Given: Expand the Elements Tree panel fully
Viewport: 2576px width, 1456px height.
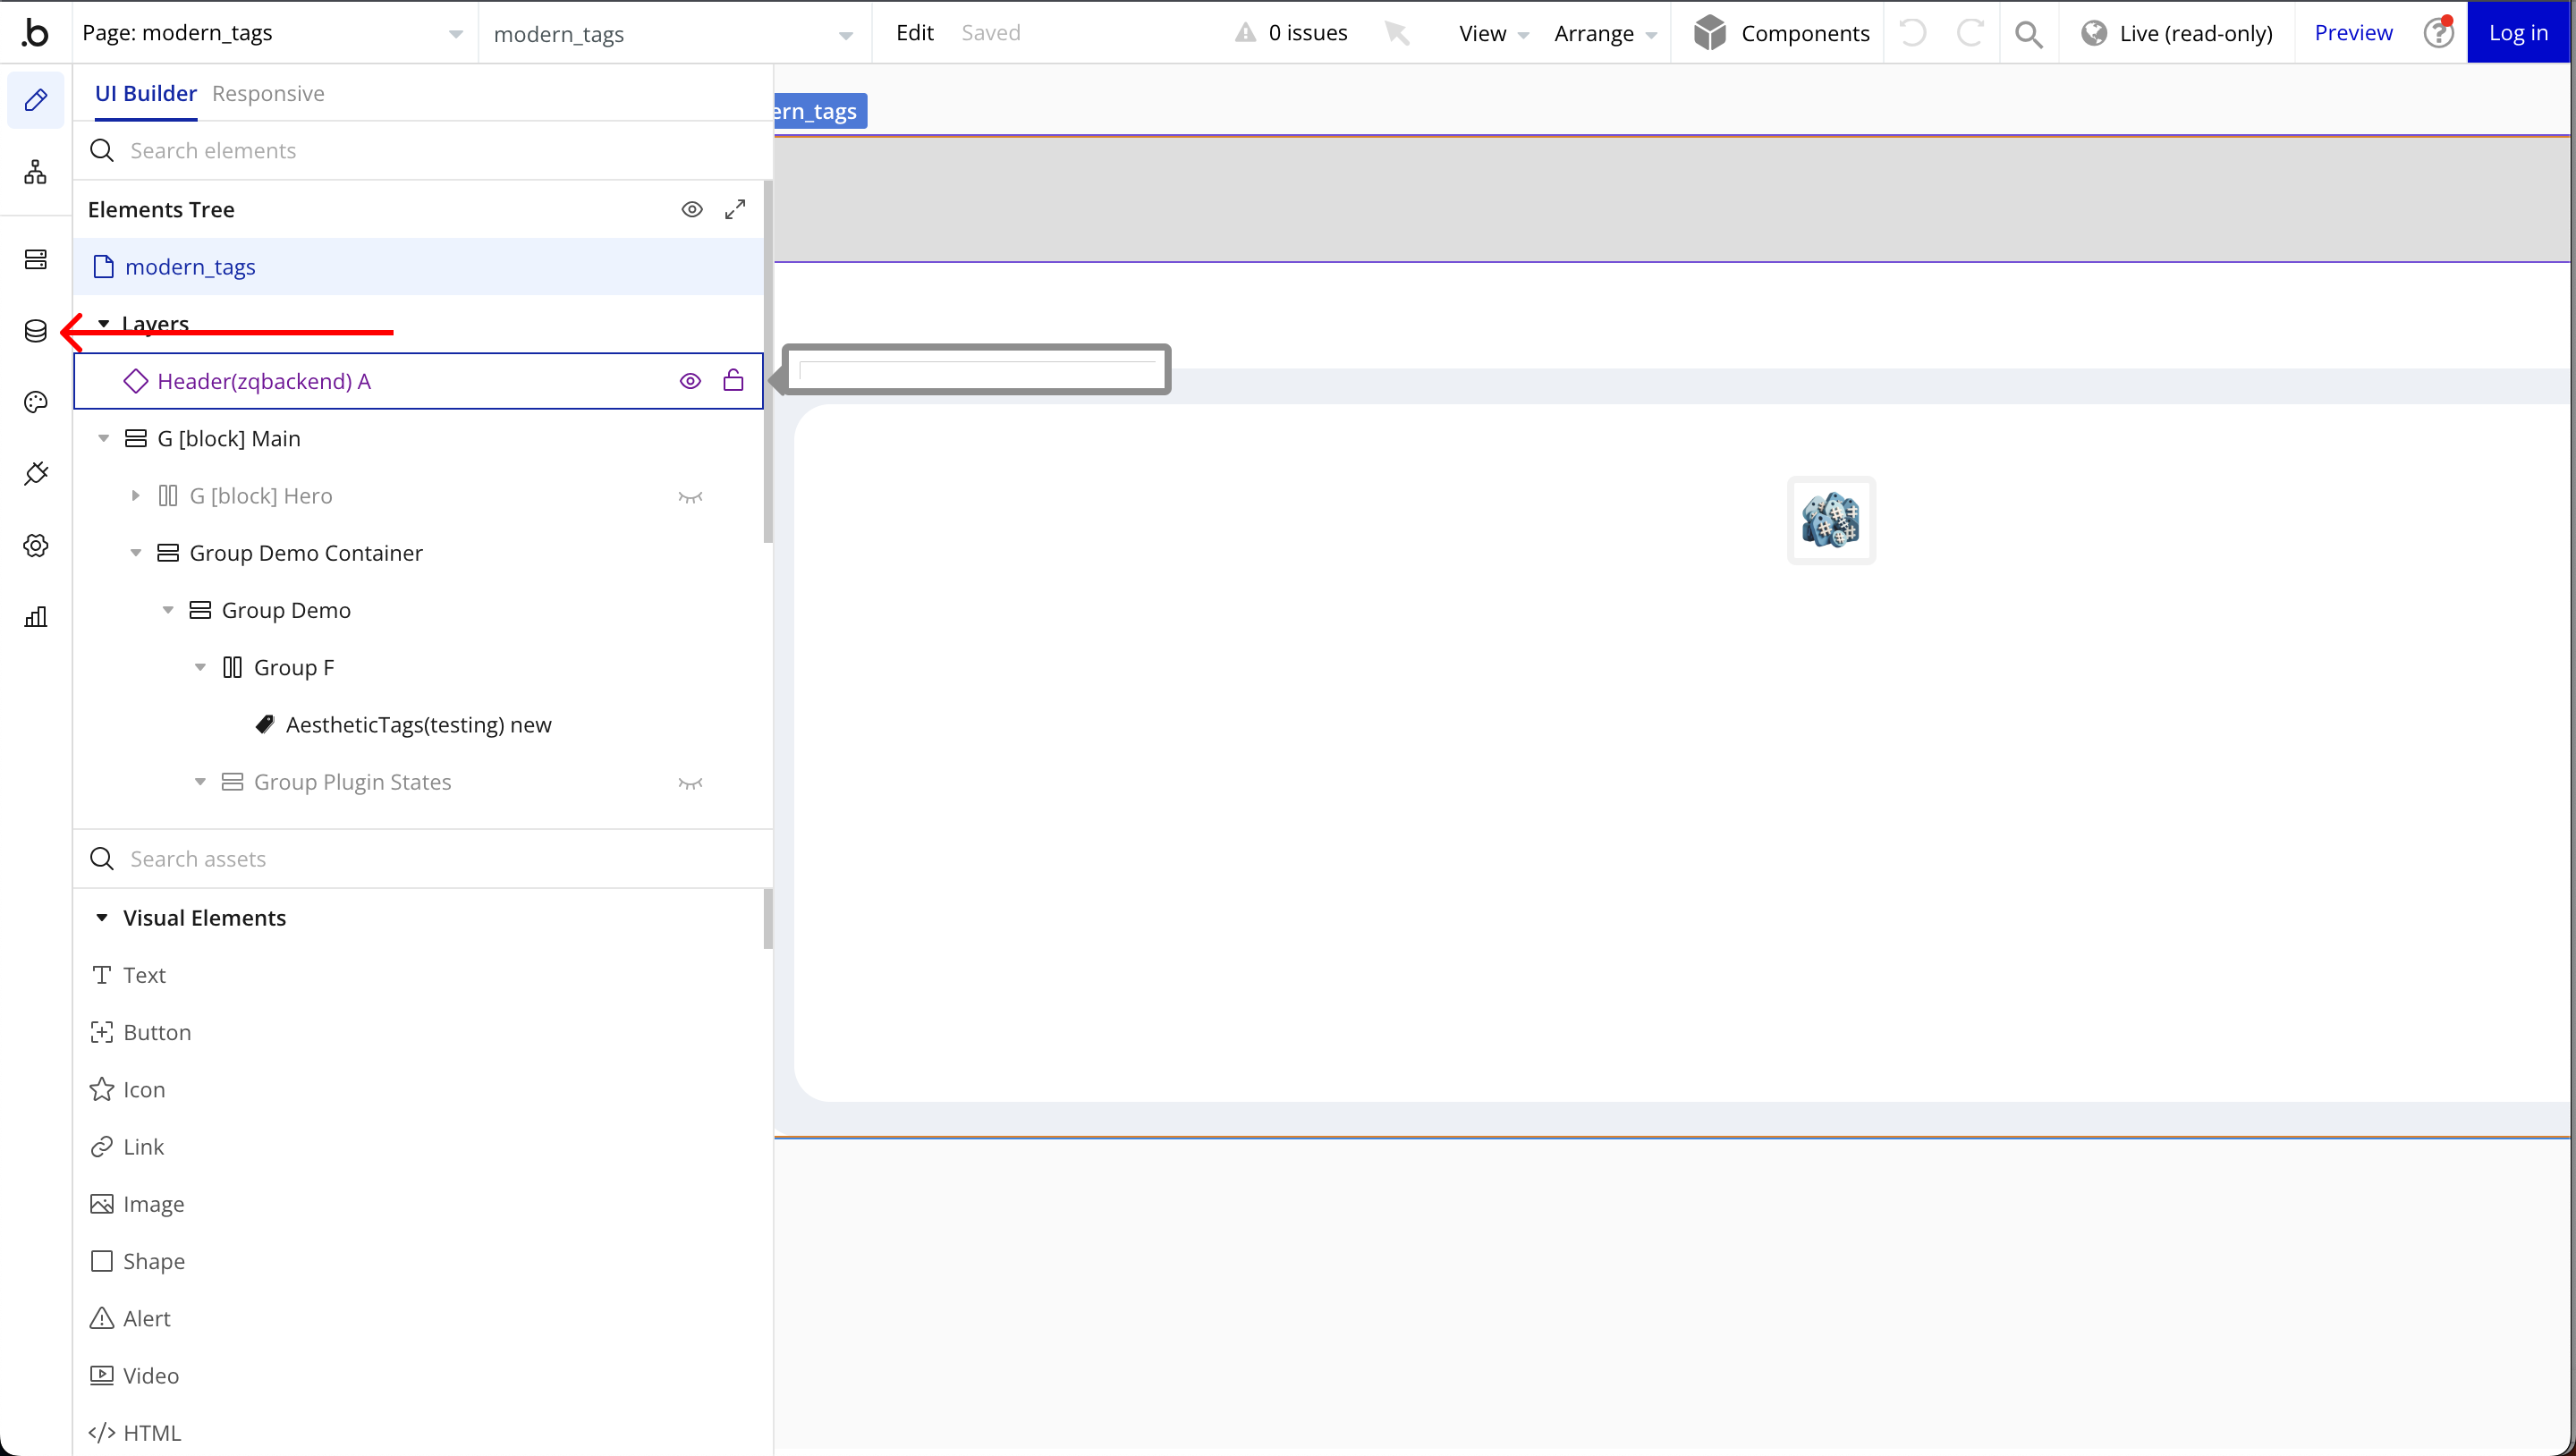Looking at the screenshot, I should click(x=735, y=209).
